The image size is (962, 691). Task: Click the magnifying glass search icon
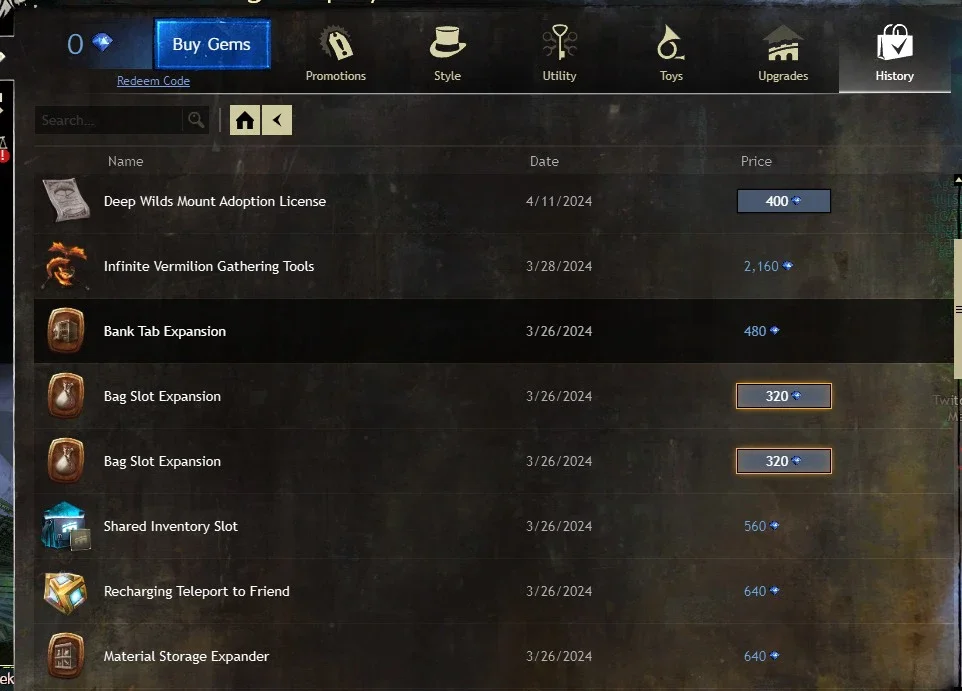[196, 120]
